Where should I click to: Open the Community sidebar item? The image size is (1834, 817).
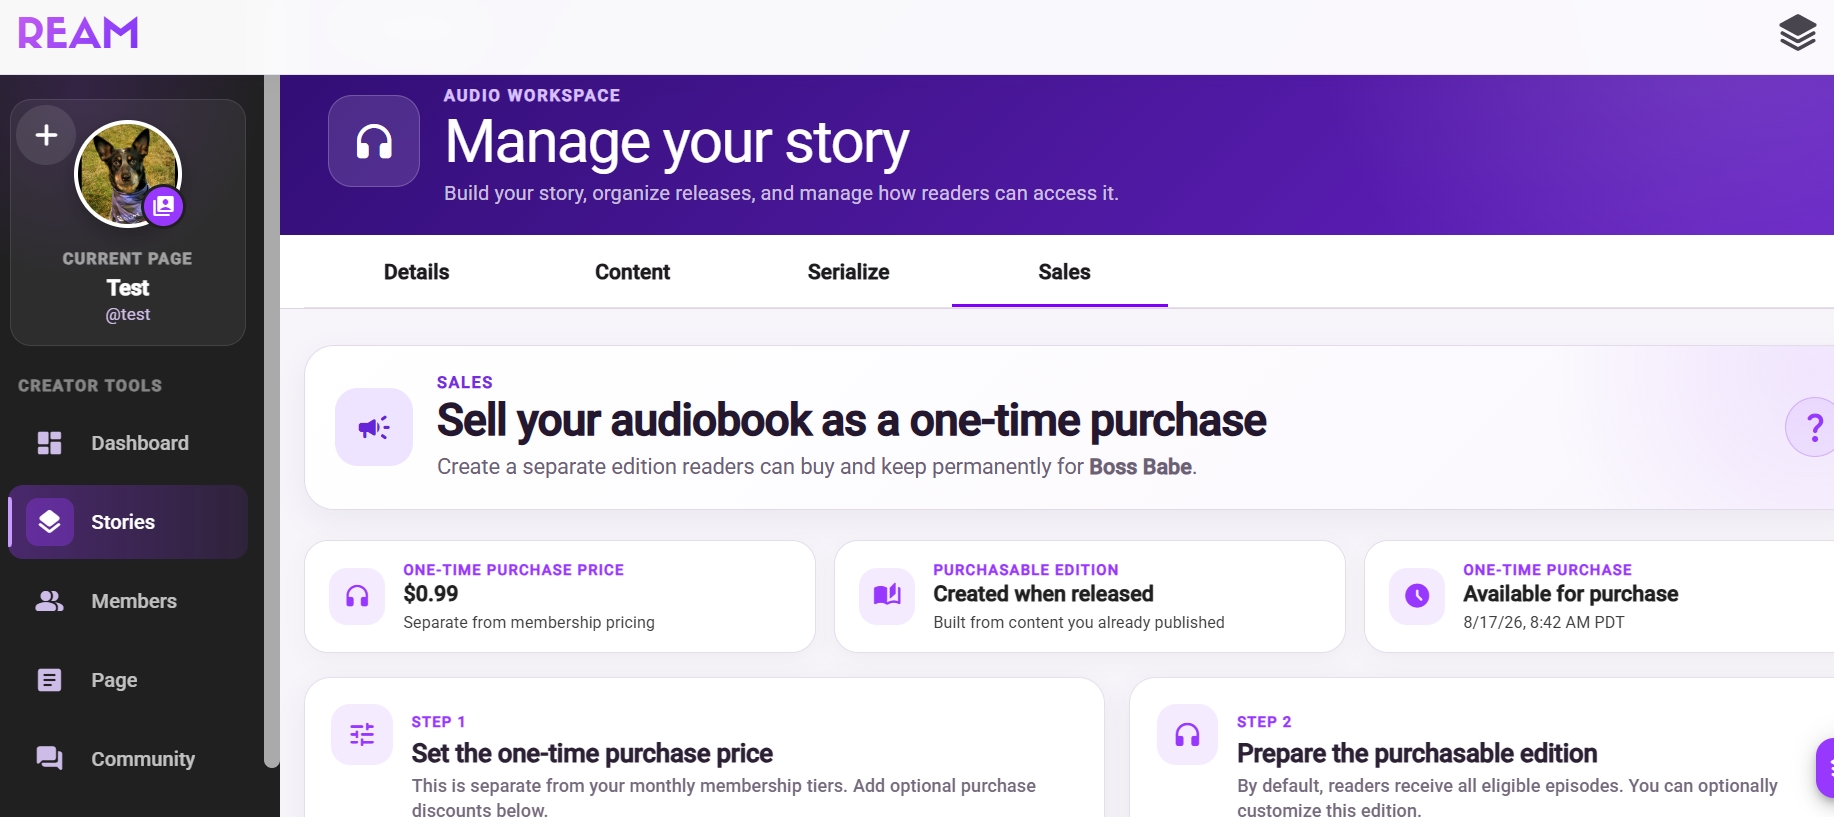[x=128, y=759]
